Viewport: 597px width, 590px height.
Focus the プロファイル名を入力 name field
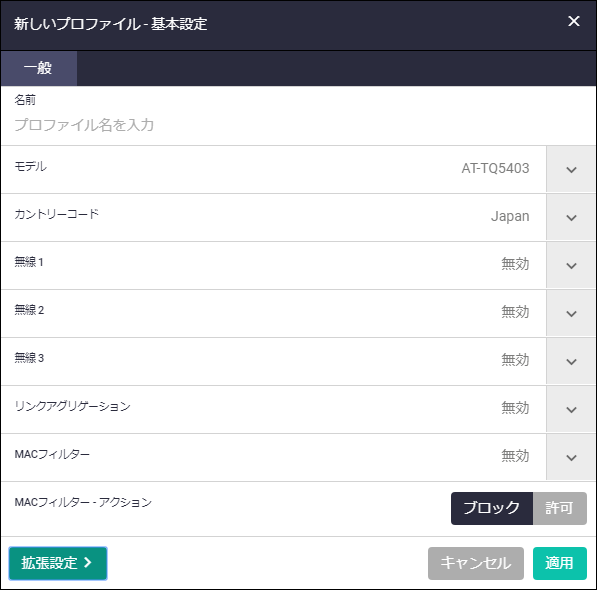pyautogui.click(x=298, y=125)
